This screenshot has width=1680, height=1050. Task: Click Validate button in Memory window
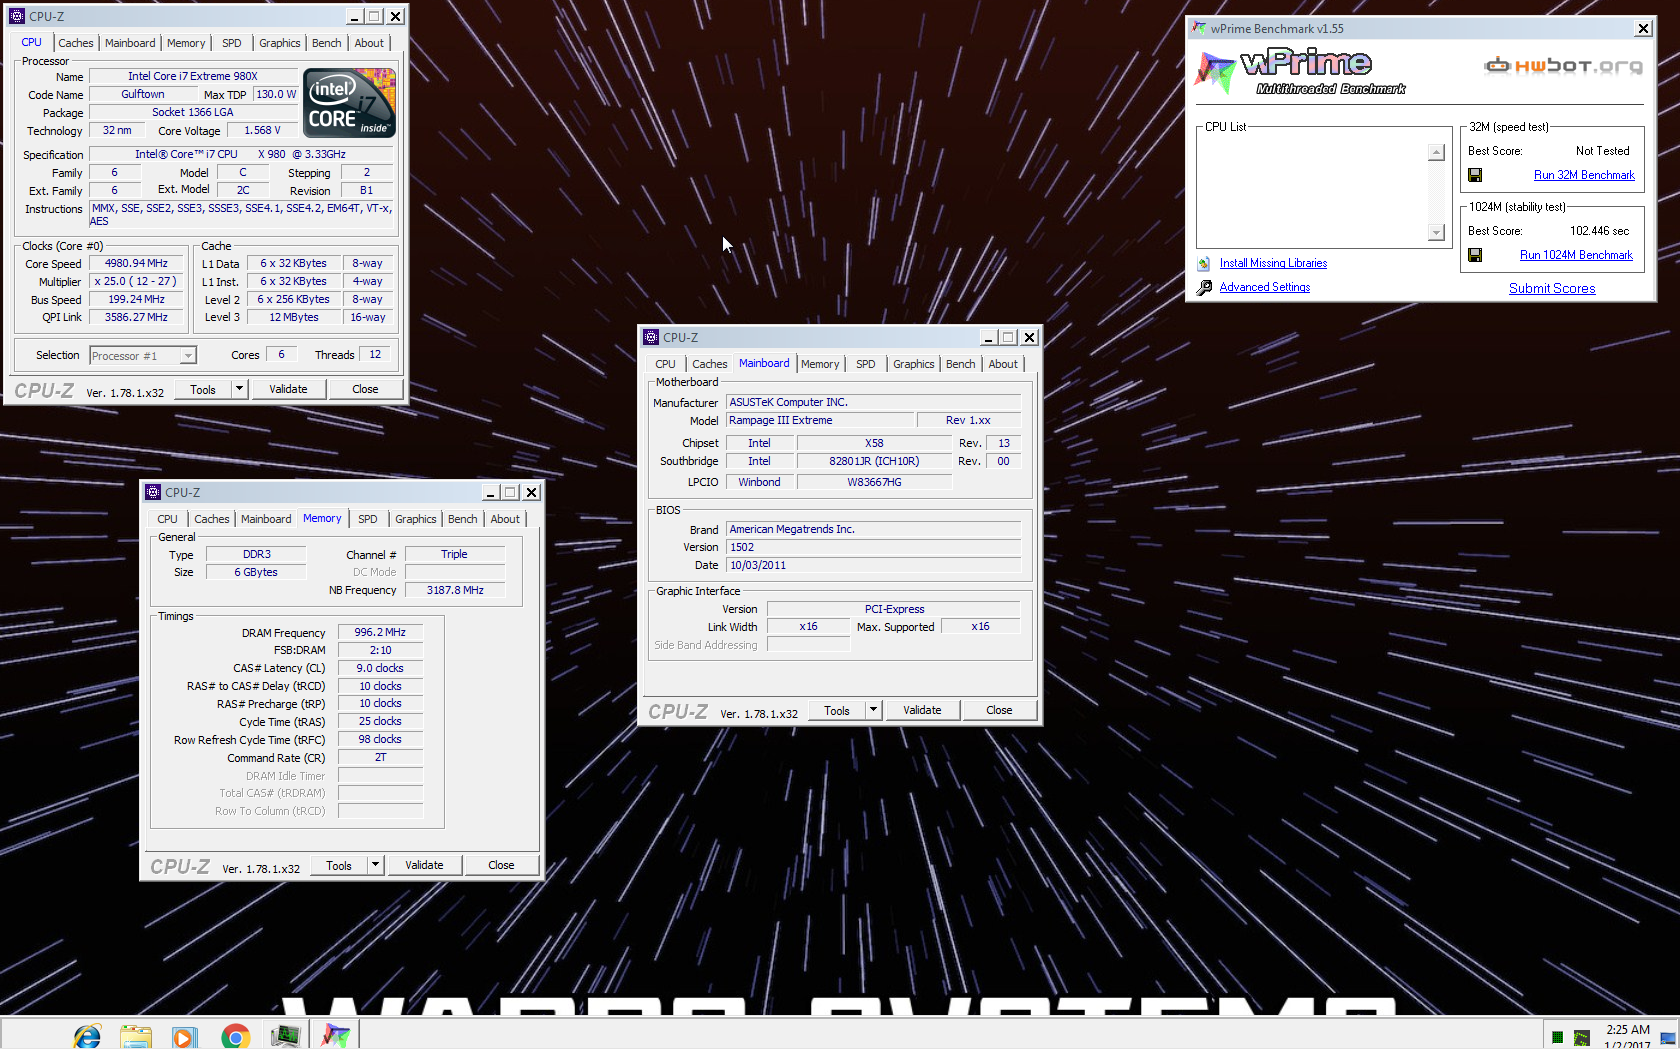(424, 865)
